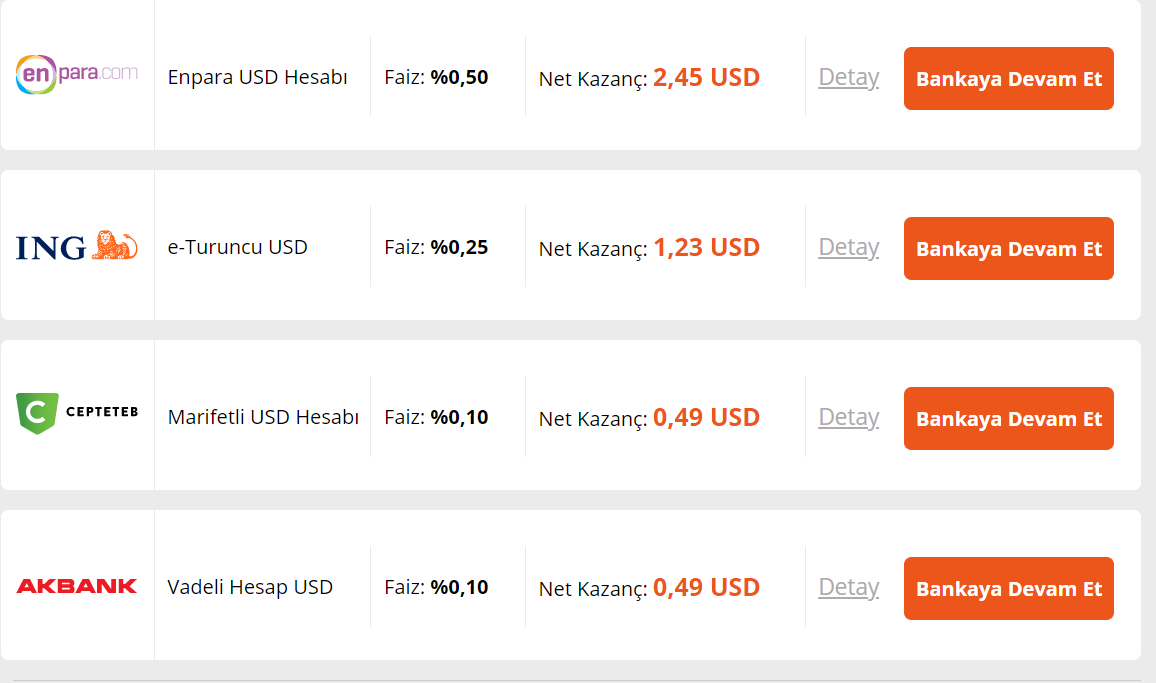Open Detay link for e-Turuncu USD
Viewport: 1156px width, 683px height.
[848, 247]
